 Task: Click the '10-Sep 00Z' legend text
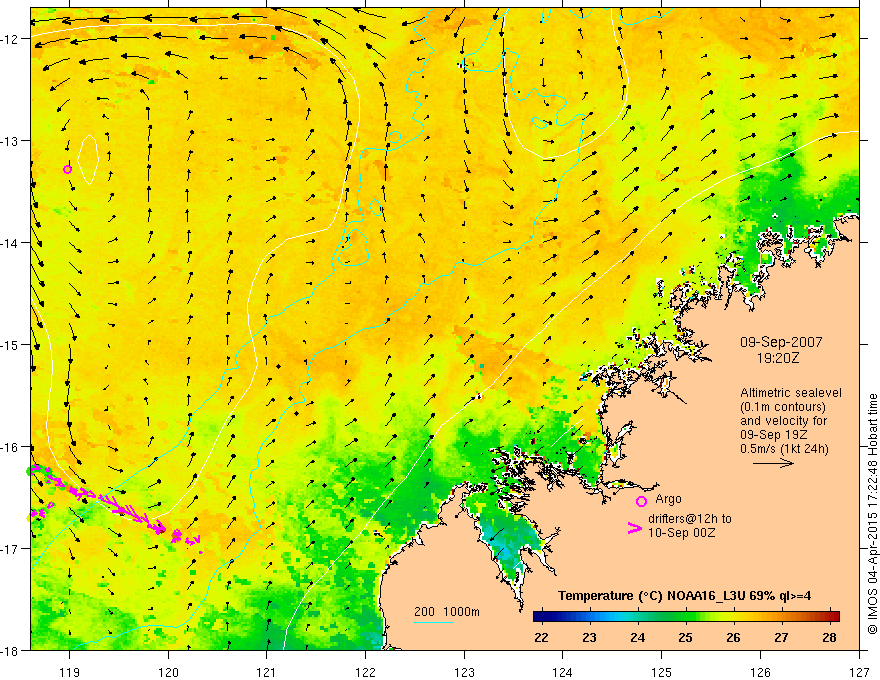pos(681,533)
